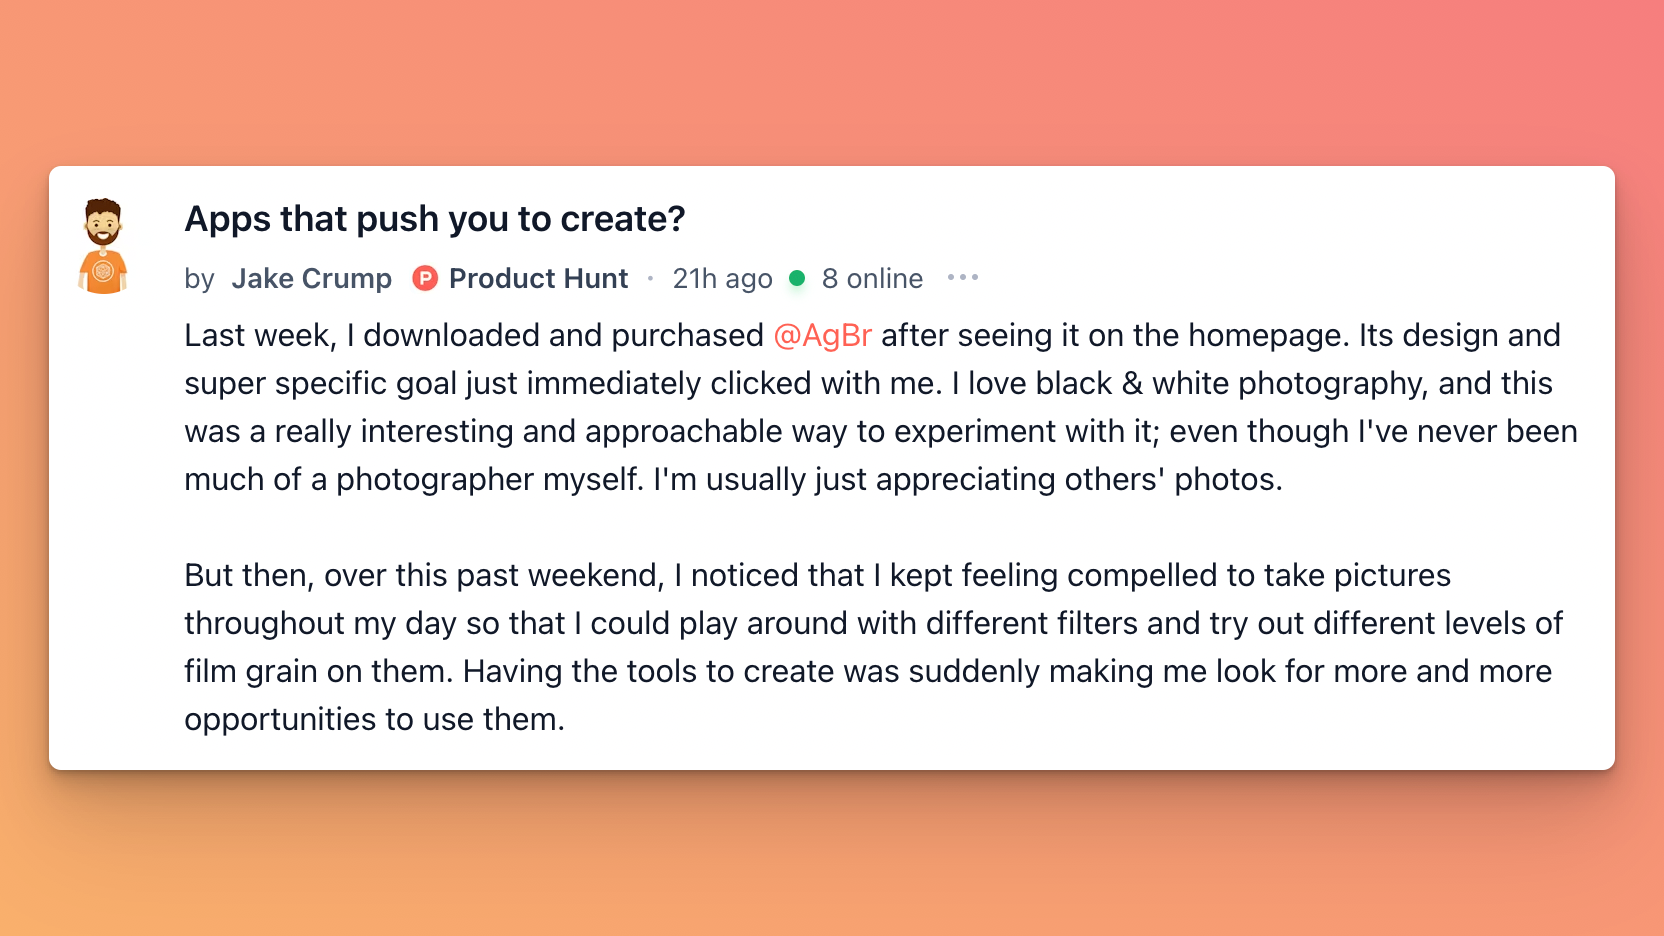
Task: Open the Product Hunt forum name link
Action: click(538, 278)
